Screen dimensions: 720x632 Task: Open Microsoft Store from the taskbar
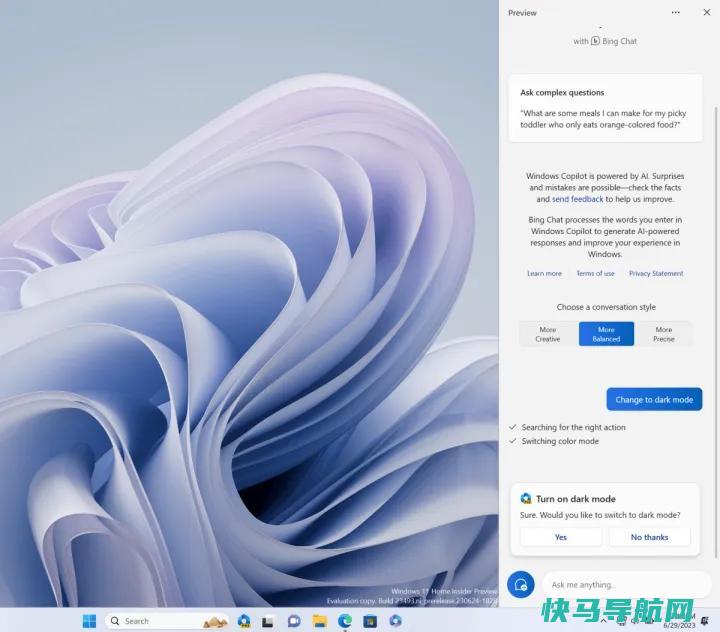[x=370, y=621]
